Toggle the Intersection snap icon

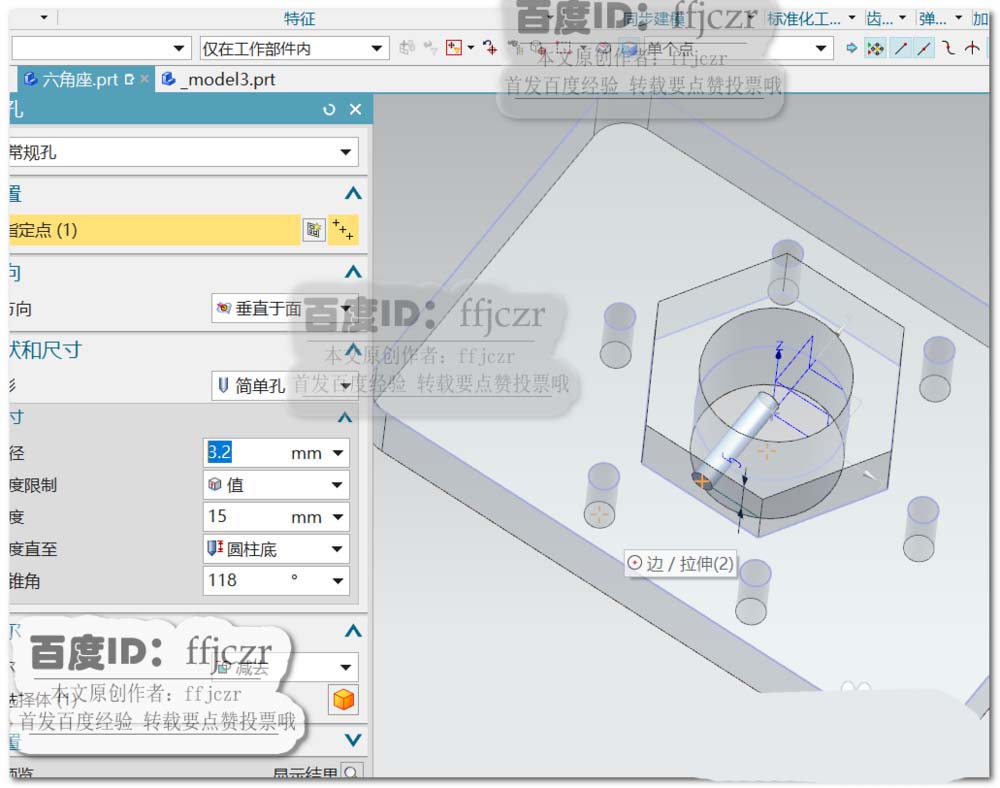[972, 48]
